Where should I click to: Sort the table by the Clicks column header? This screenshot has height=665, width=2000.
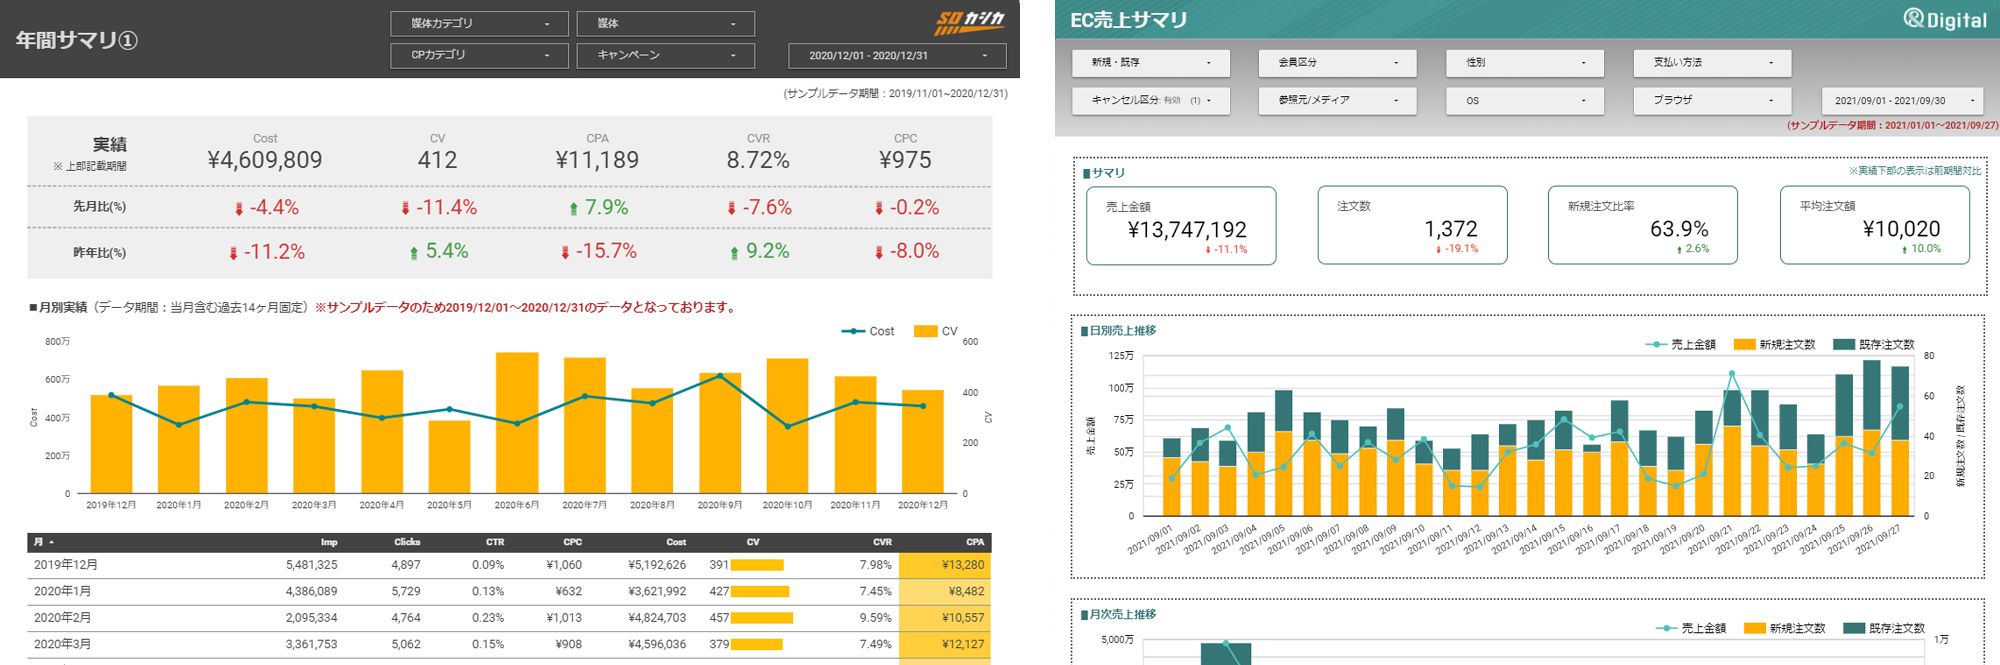tap(407, 542)
